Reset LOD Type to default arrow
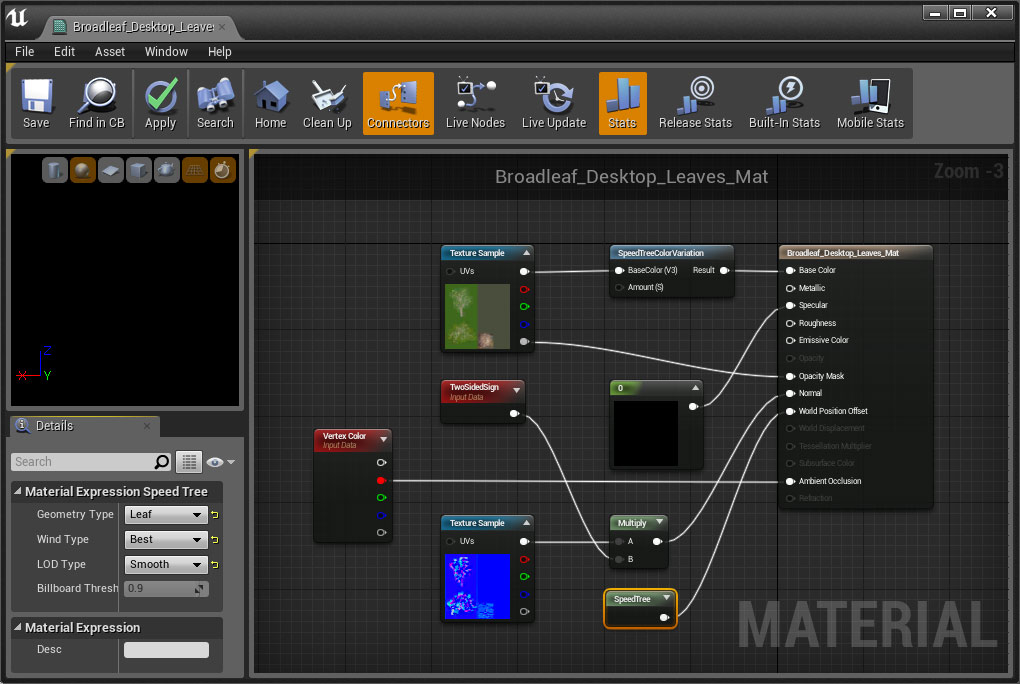The height and width of the screenshot is (684, 1020). (215, 564)
